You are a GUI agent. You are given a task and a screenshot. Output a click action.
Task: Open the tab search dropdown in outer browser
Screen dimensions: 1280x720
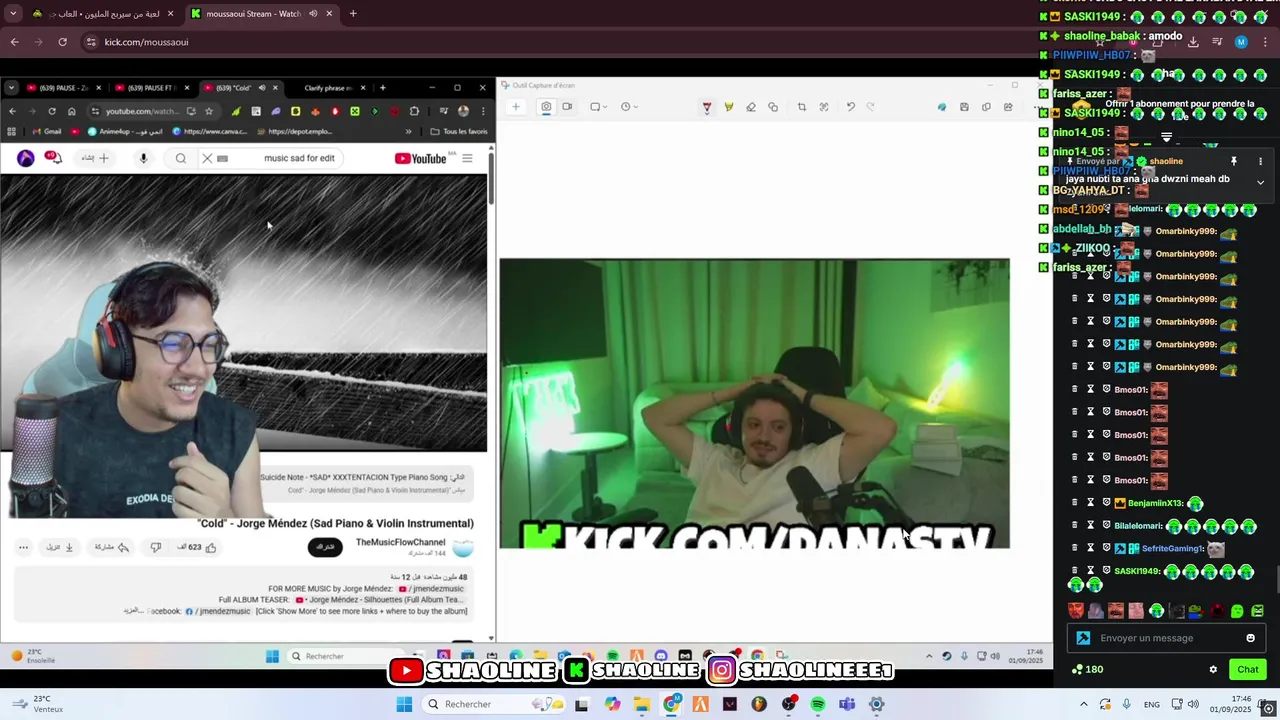tap(13, 14)
